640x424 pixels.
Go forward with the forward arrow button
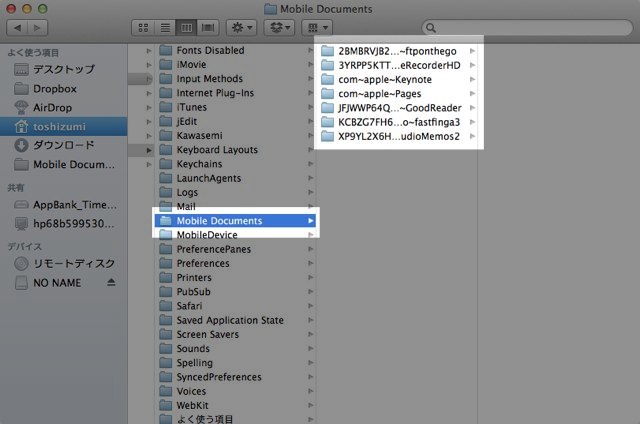[x=37, y=28]
